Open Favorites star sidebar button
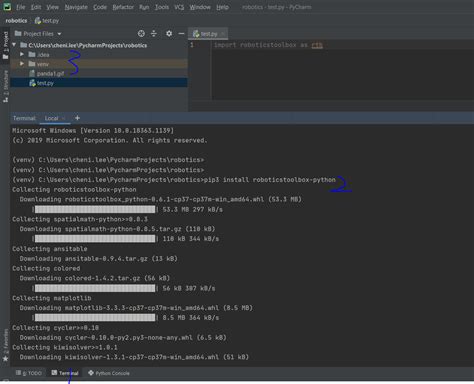 coord(5,345)
